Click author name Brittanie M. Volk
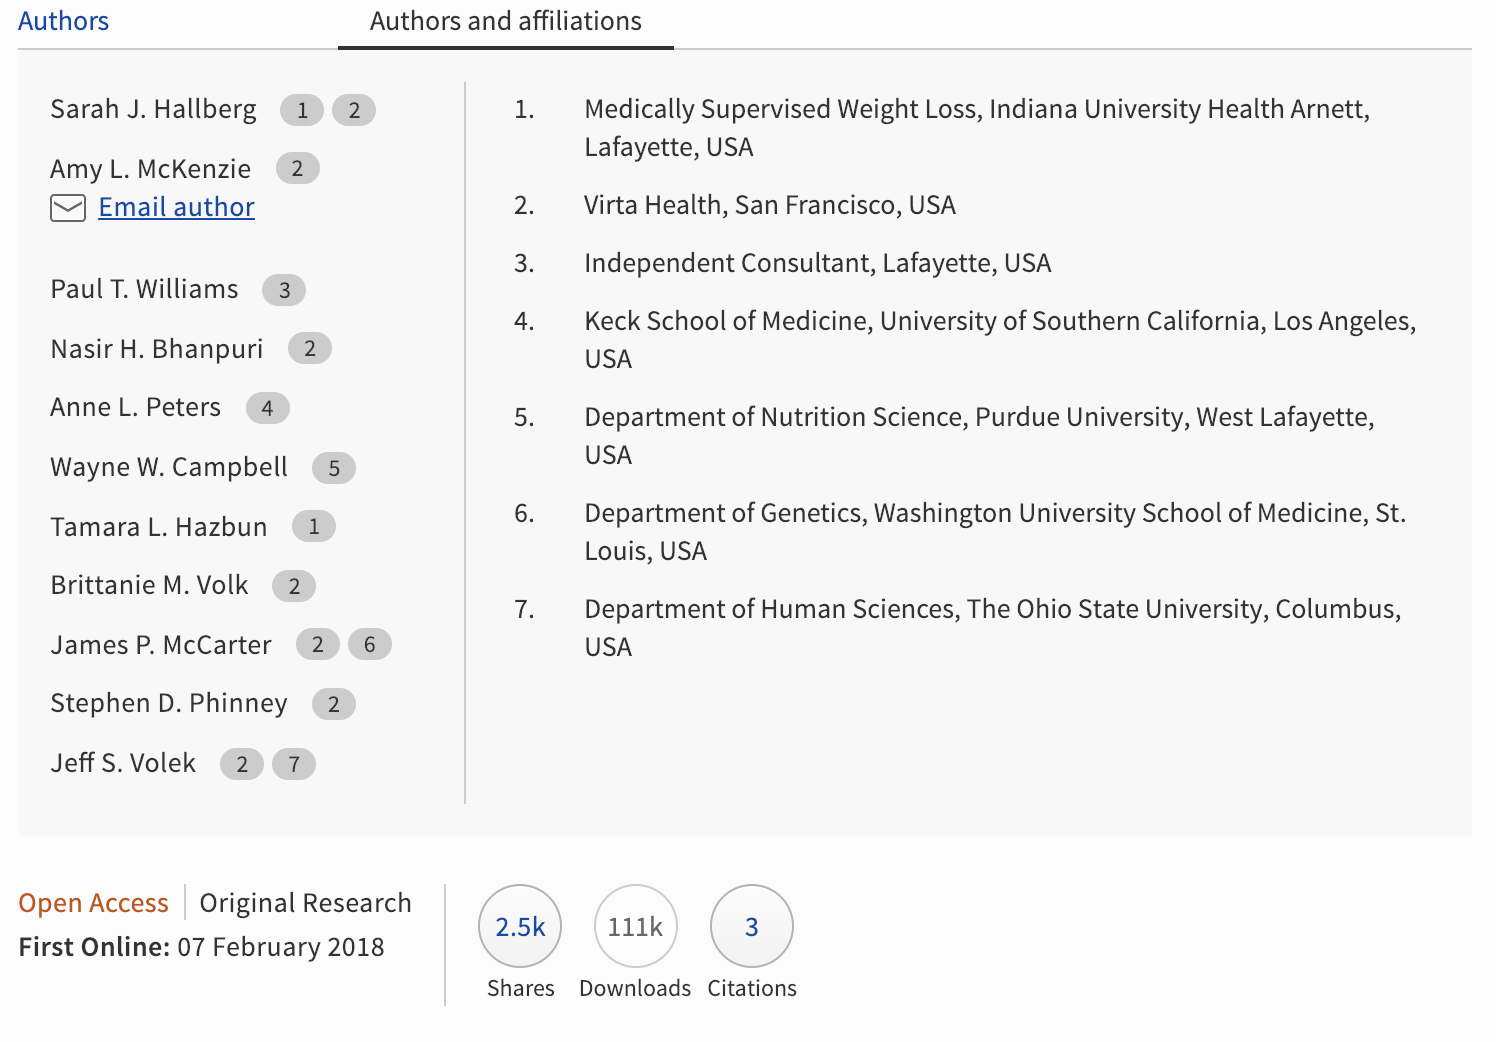 point(149,585)
